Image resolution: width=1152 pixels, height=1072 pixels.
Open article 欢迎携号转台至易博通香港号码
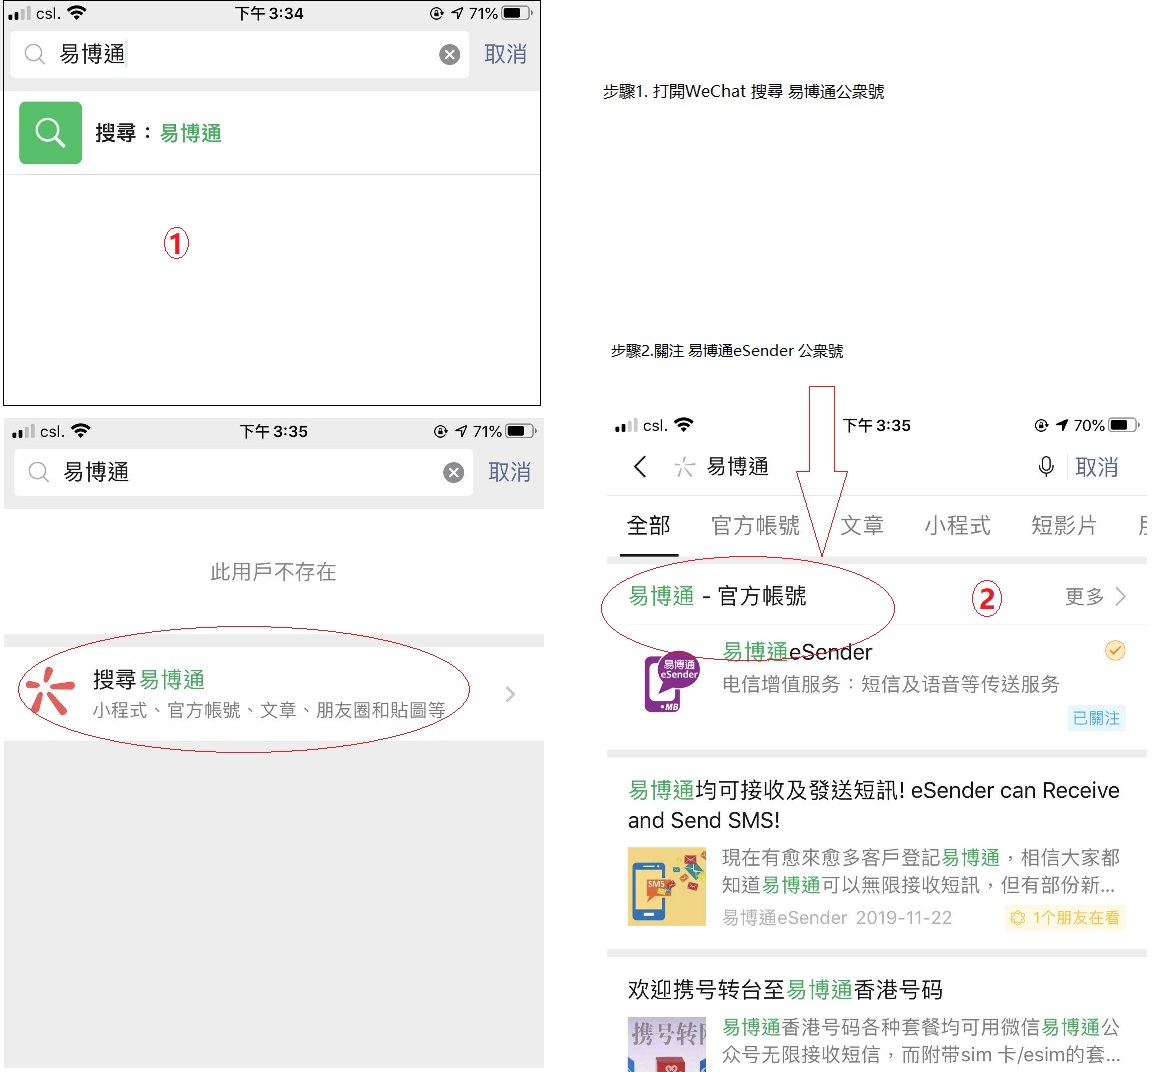coord(785,990)
